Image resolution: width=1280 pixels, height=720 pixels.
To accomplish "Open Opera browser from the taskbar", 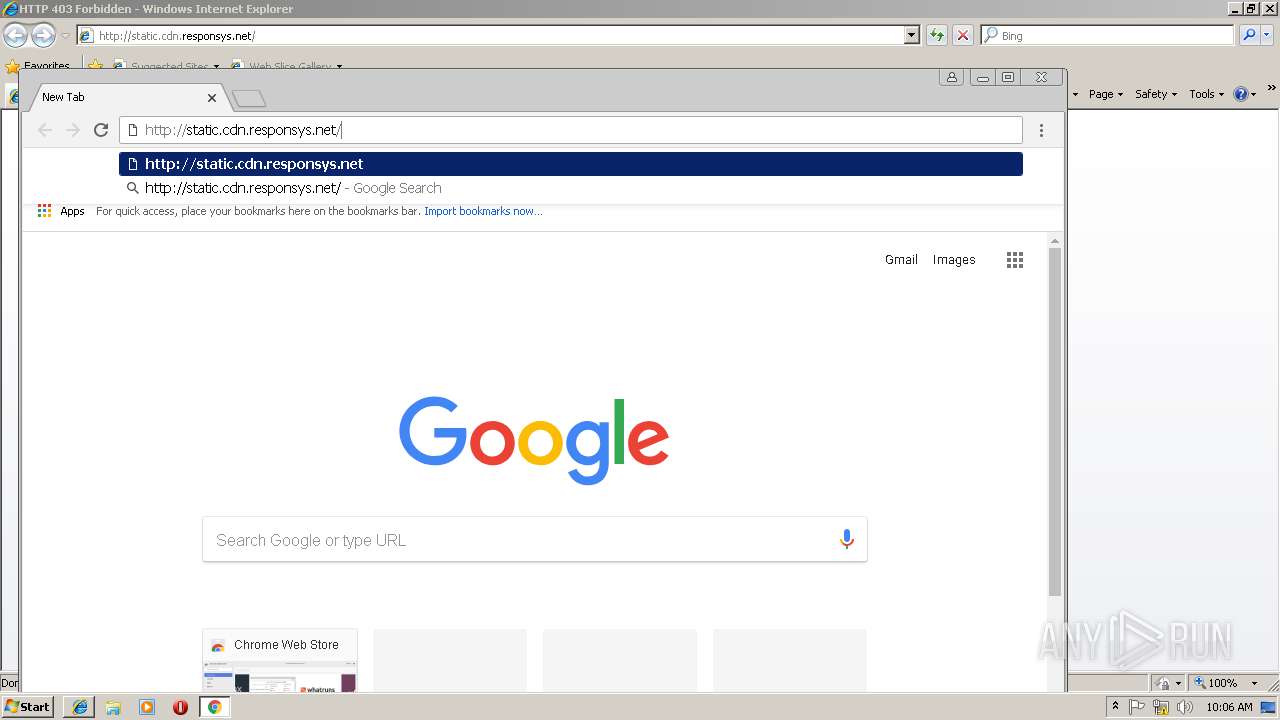I will pos(180,707).
